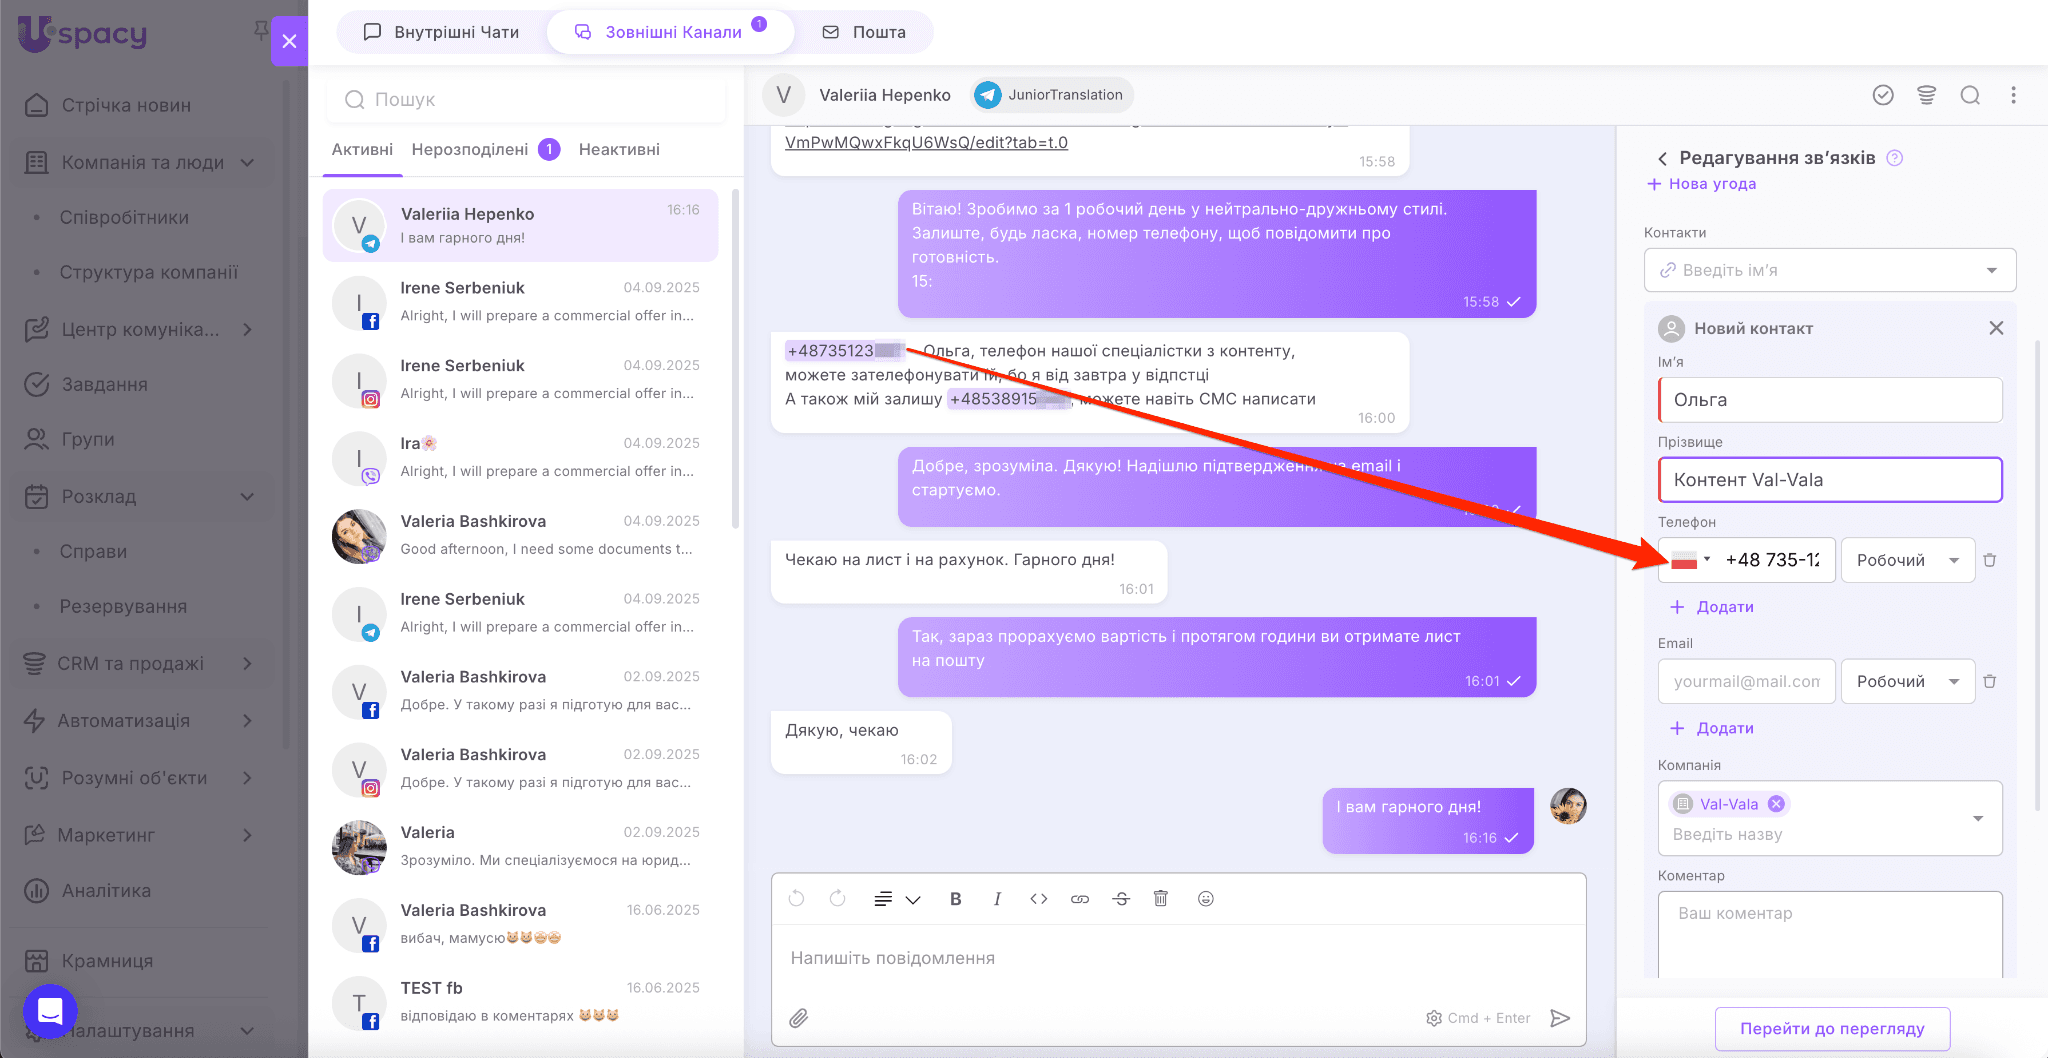The width and height of the screenshot is (2048, 1058).
Task: Expand the Маркетинг menu
Action: point(140,834)
